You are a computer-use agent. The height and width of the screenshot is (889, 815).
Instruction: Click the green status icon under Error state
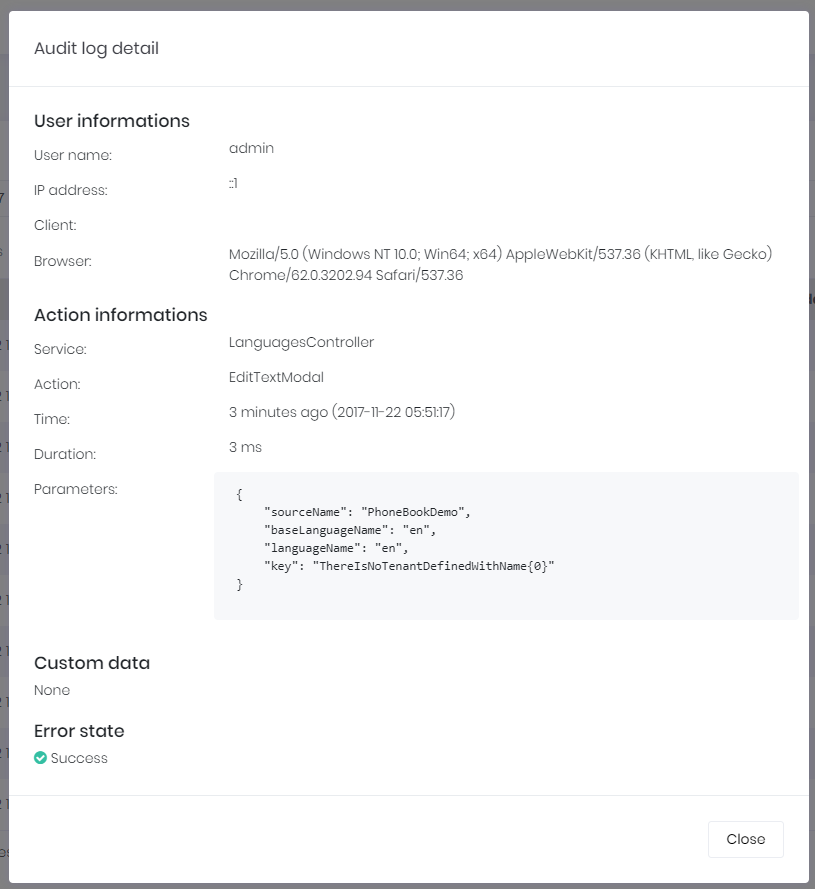(40, 757)
